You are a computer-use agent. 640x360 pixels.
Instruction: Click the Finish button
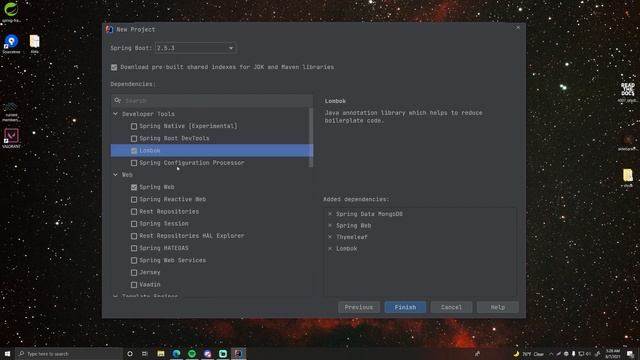(405, 307)
